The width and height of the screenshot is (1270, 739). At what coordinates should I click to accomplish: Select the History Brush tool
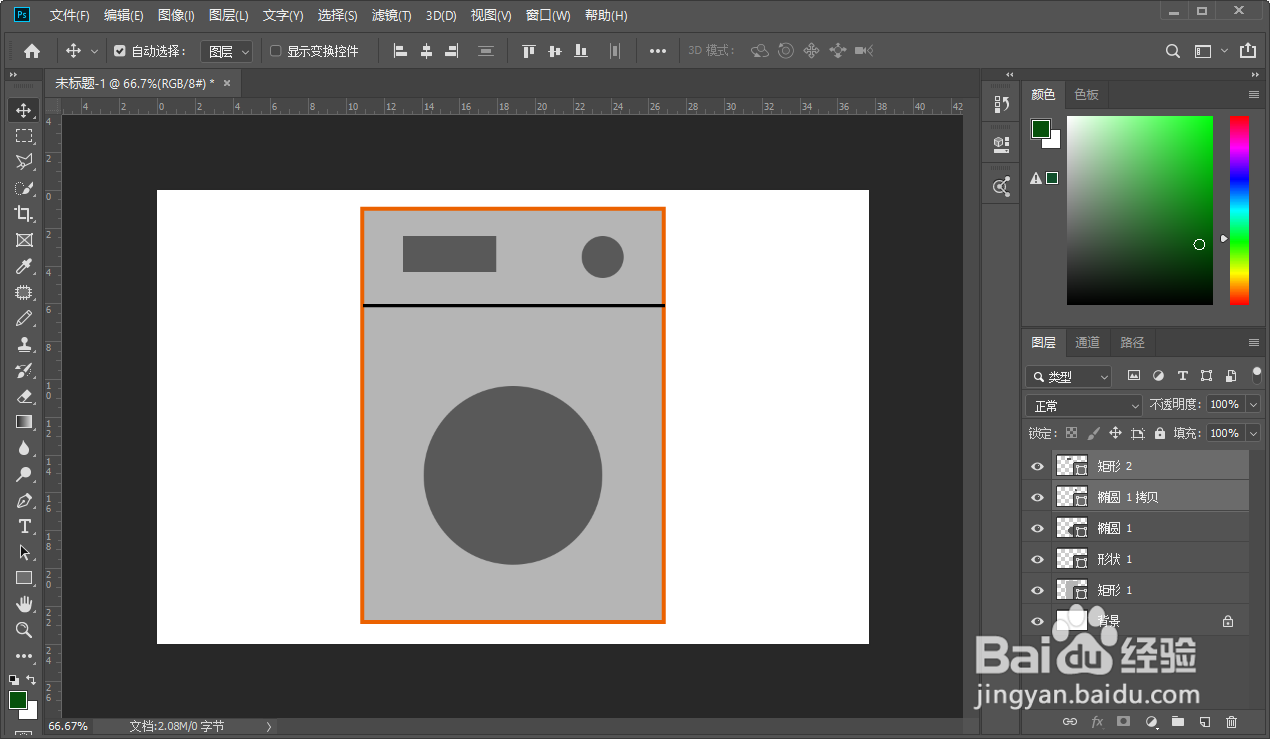(24, 370)
